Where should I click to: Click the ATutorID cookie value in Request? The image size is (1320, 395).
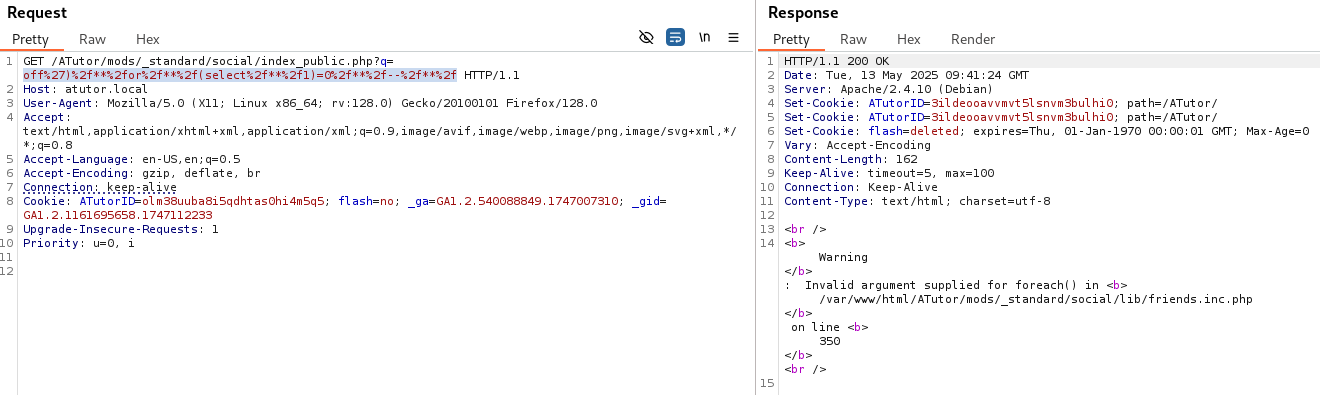[234, 201]
